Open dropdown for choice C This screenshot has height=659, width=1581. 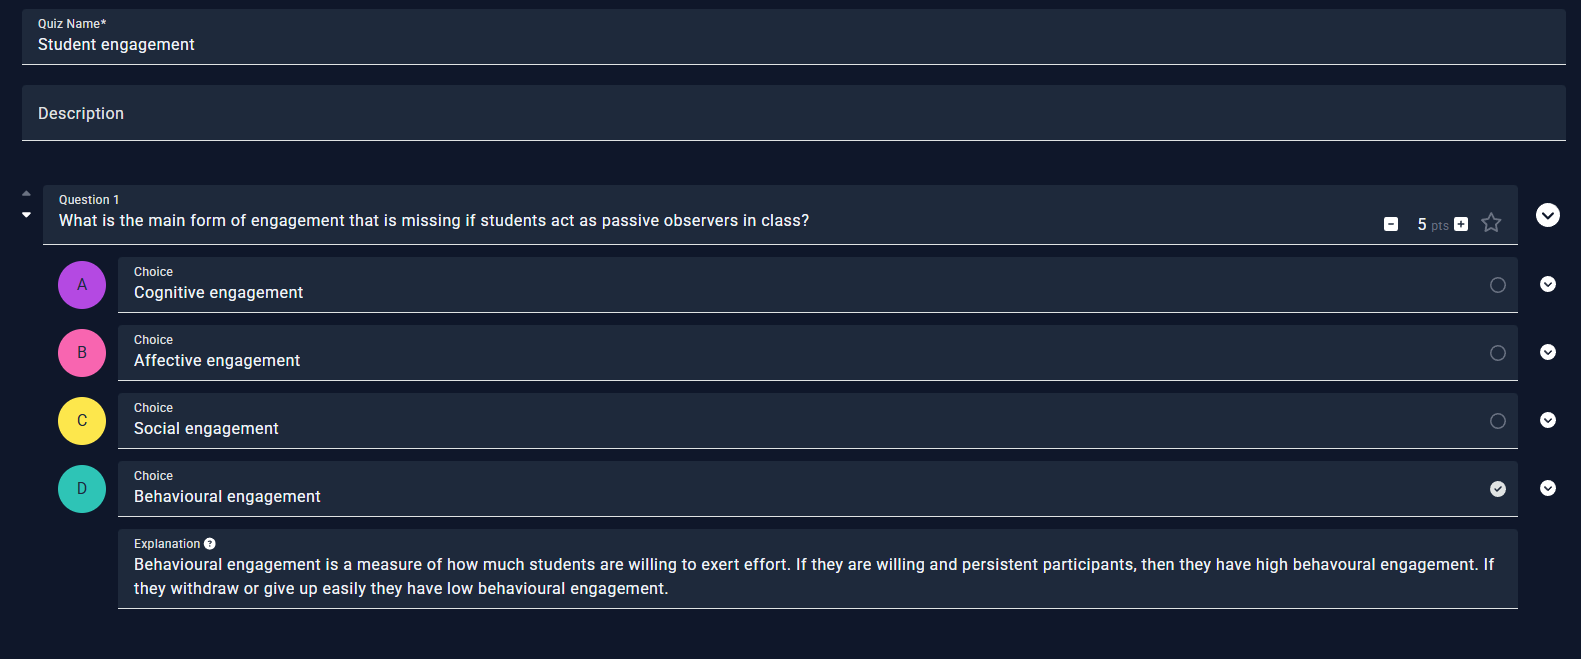point(1548,420)
